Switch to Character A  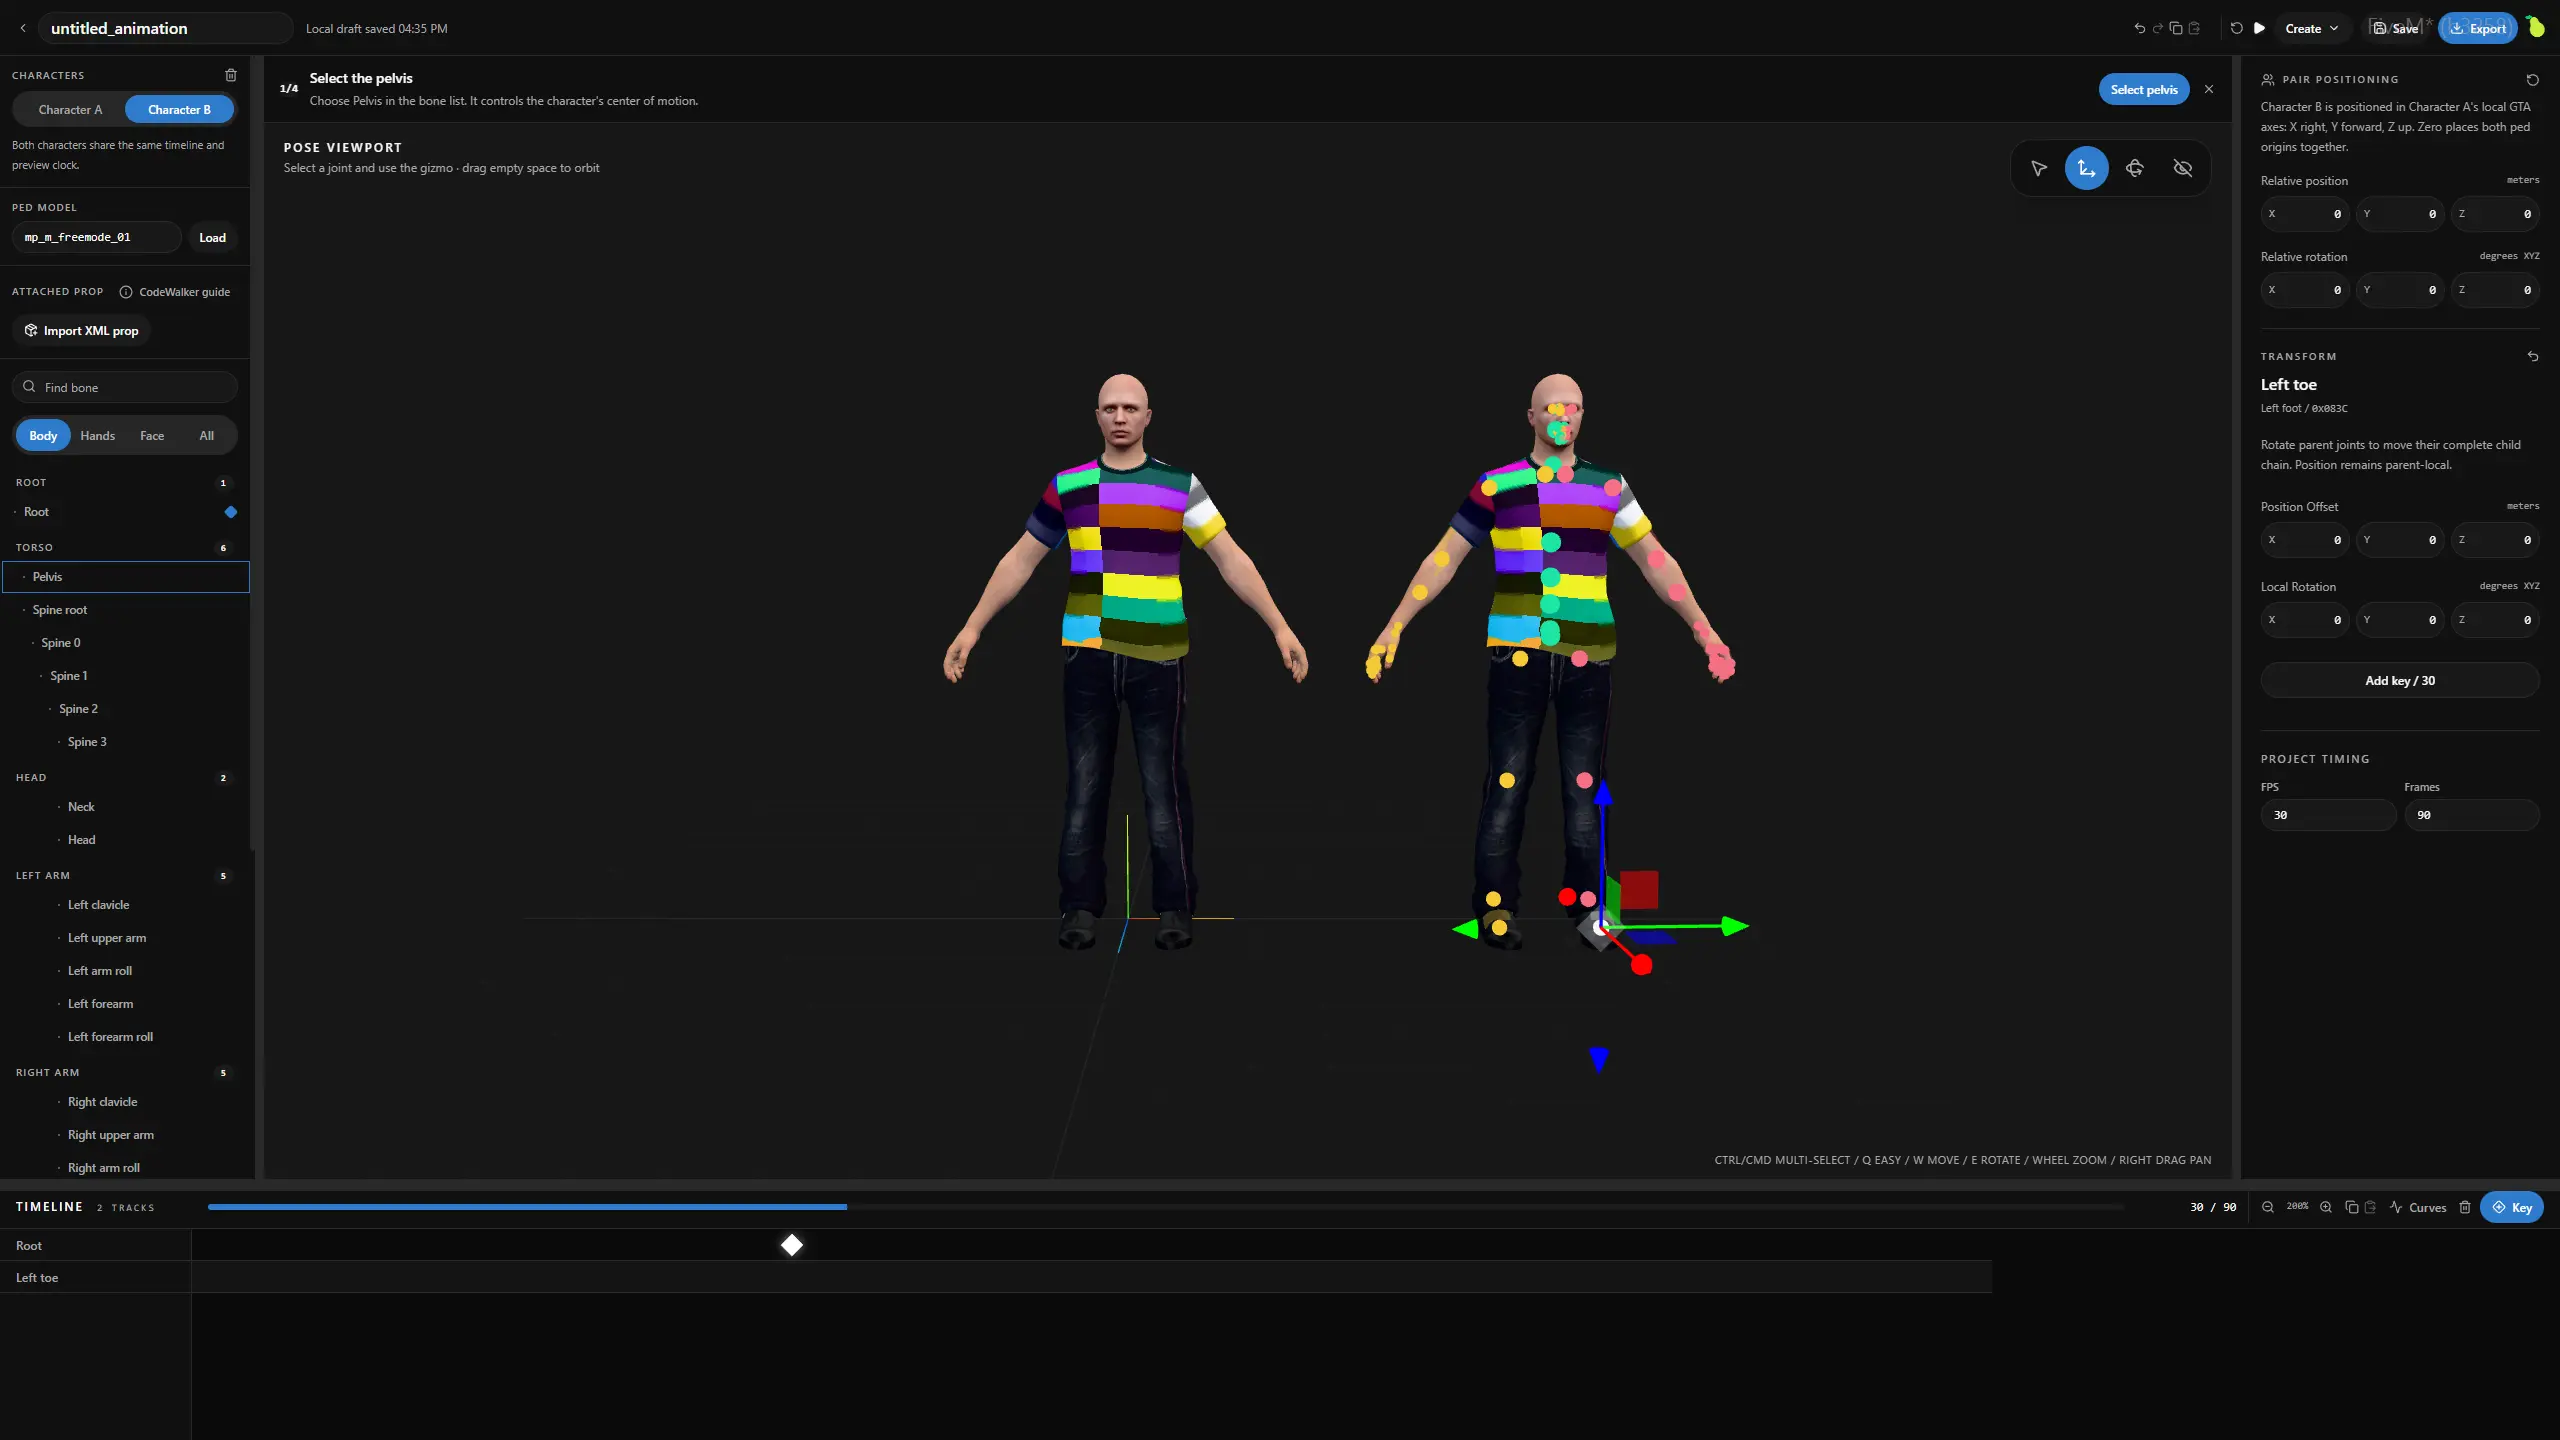click(x=70, y=110)
